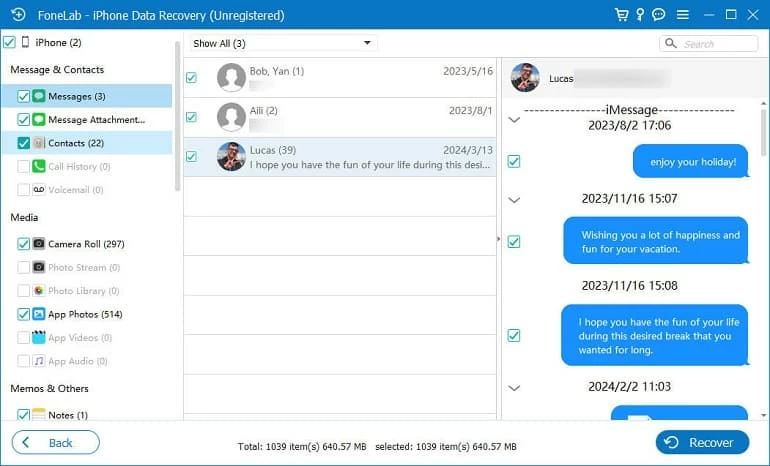Click the Contacts category icon
770x466 pixels.
[39, 143]
